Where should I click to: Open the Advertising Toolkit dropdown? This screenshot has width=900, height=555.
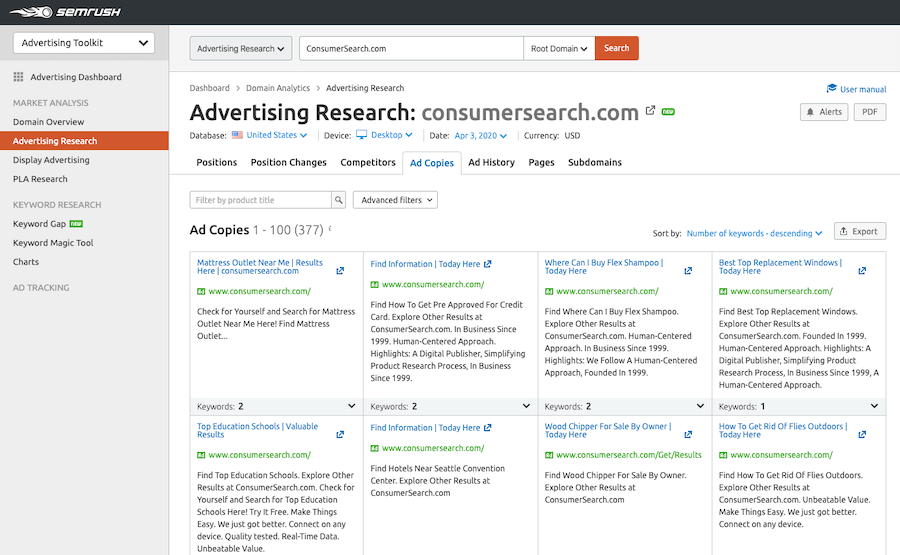click(84, 42)
